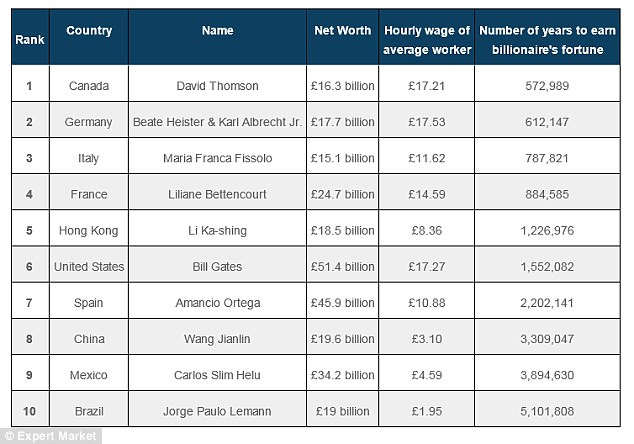Click the Carlos Slim Helu cell
Viewport: 634px width, 444px height.
tap(218, 375)
